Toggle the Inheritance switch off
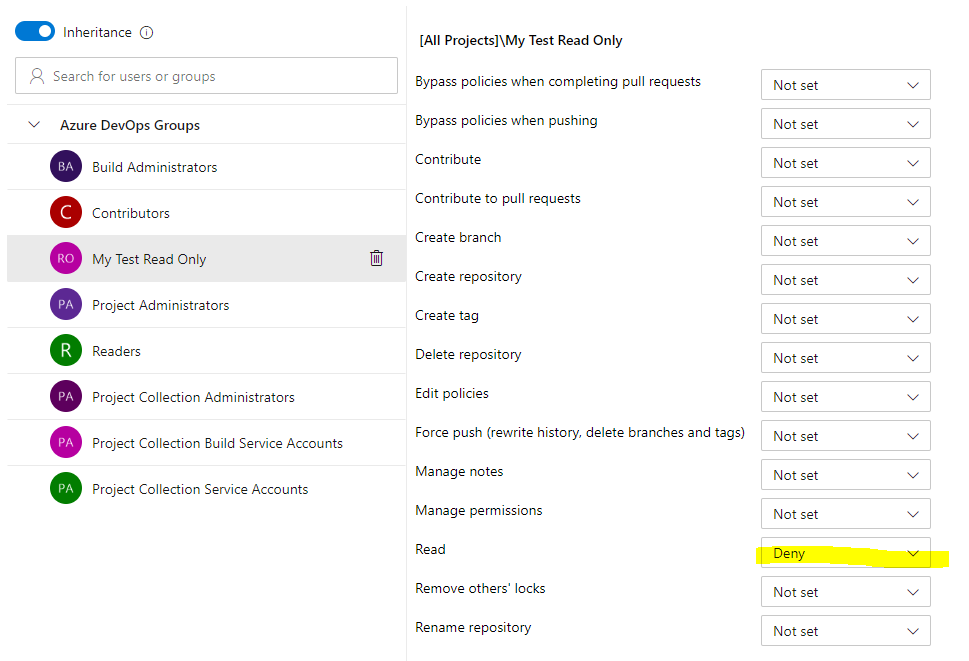The image size is (969, 661). tap(35, 32)
